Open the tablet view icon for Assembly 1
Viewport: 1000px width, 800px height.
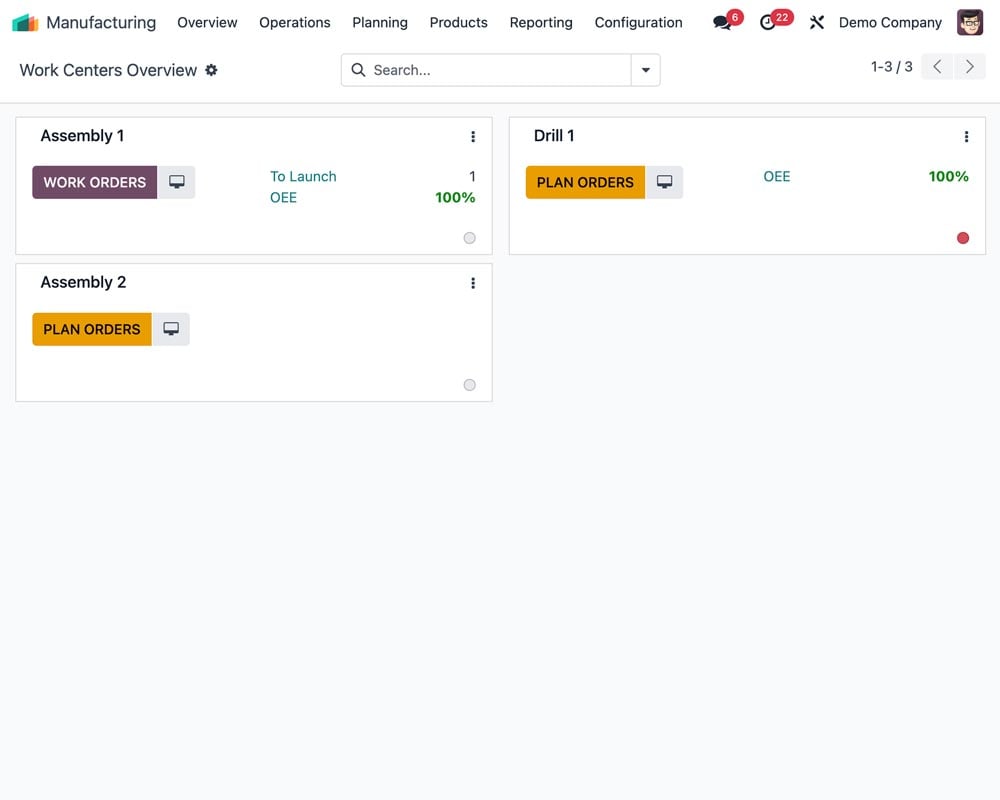click(177, 182)
